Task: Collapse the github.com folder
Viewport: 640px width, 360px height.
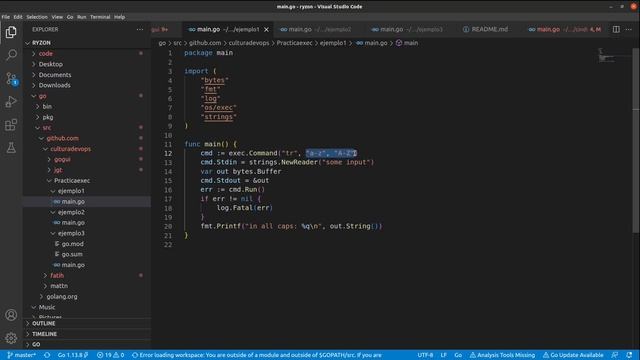Action: tap(87, 138)
